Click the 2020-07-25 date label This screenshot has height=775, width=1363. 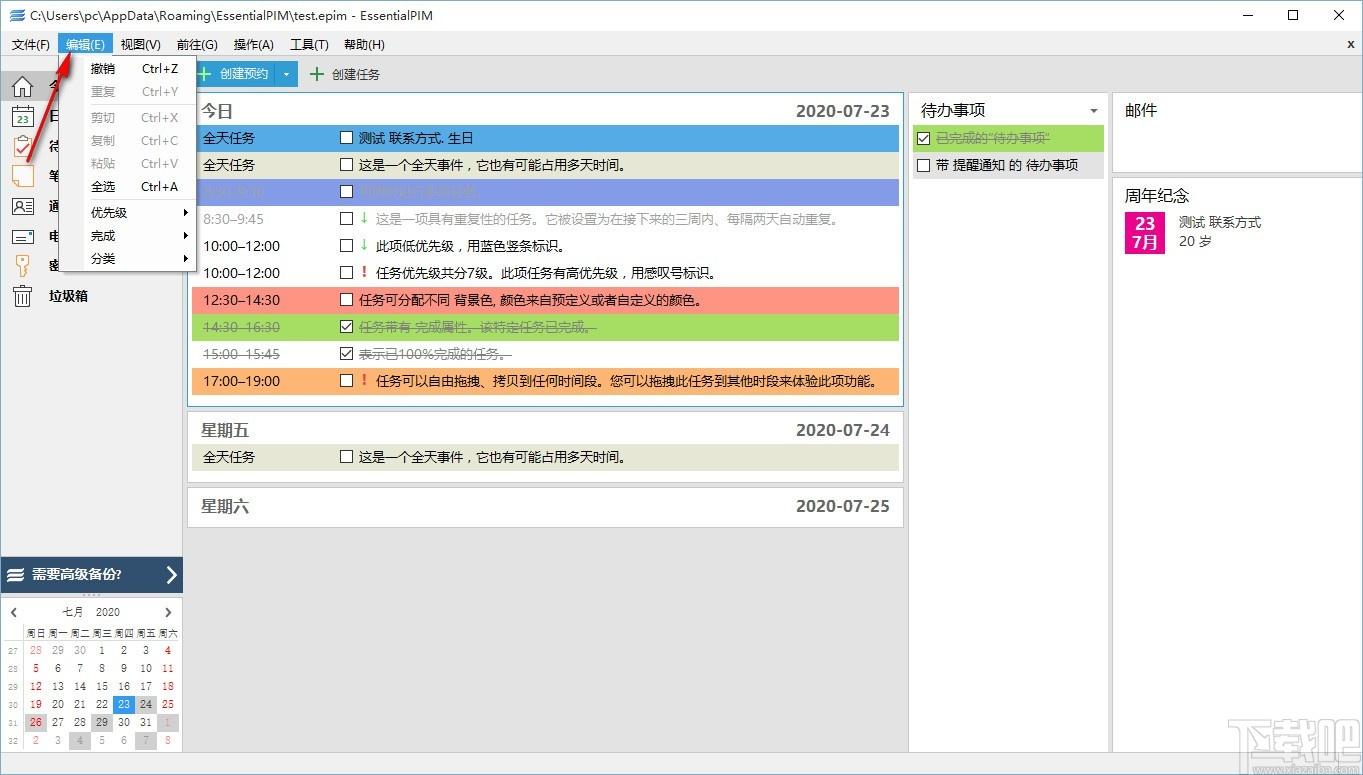point(842,506)
